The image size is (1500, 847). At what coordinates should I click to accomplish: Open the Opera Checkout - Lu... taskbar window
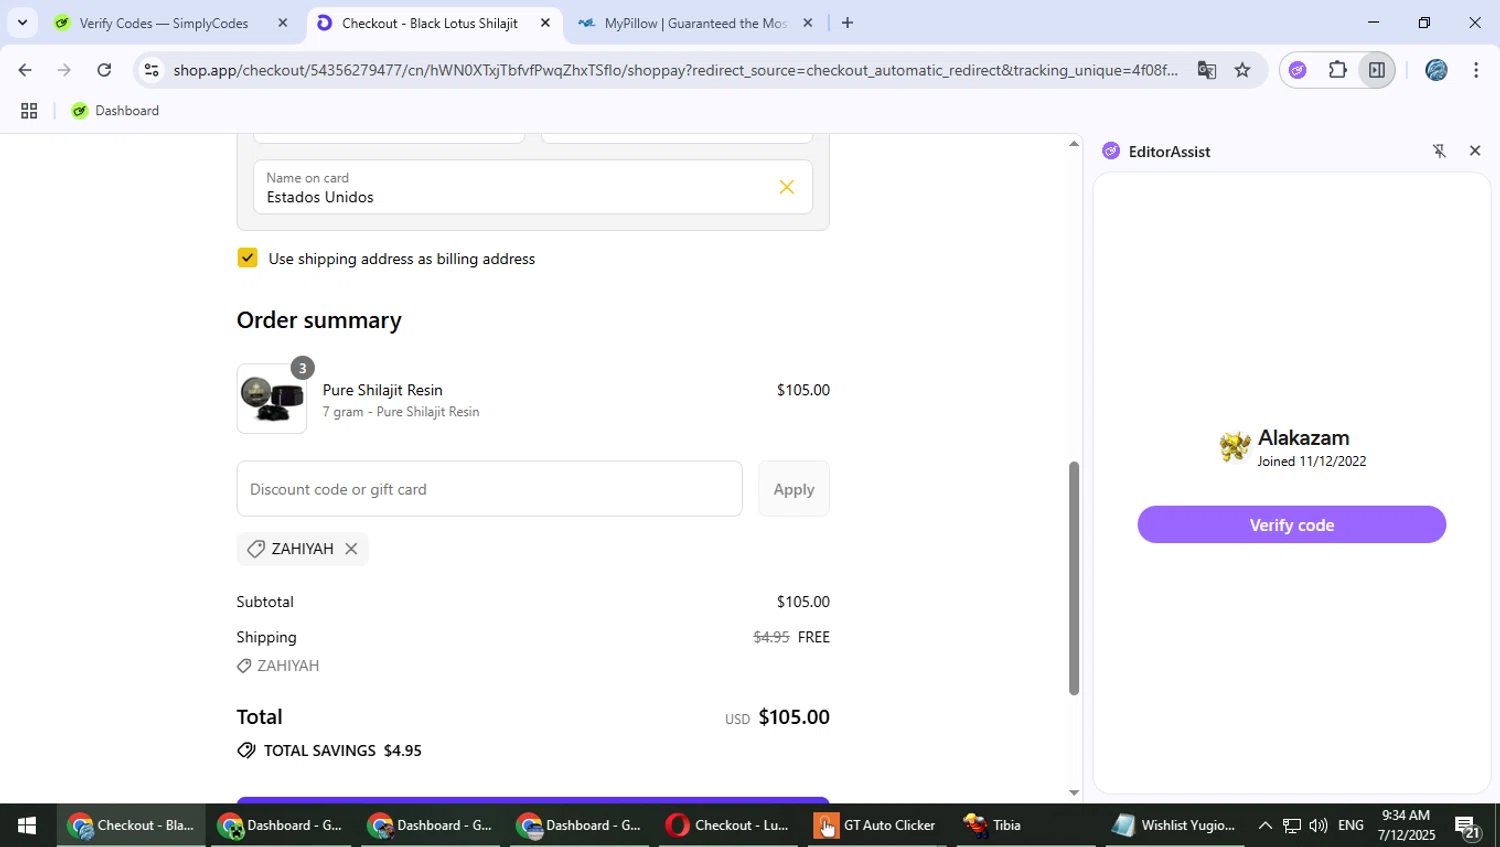tap(728, 825)
